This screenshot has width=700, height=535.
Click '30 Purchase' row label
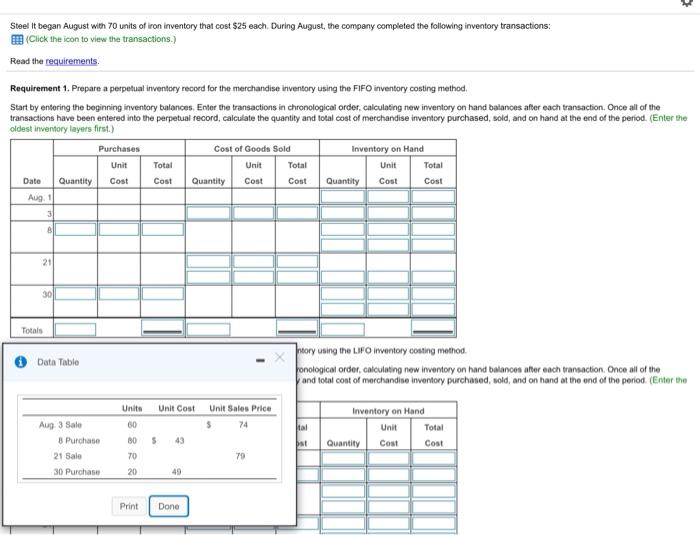click(76, 472)
